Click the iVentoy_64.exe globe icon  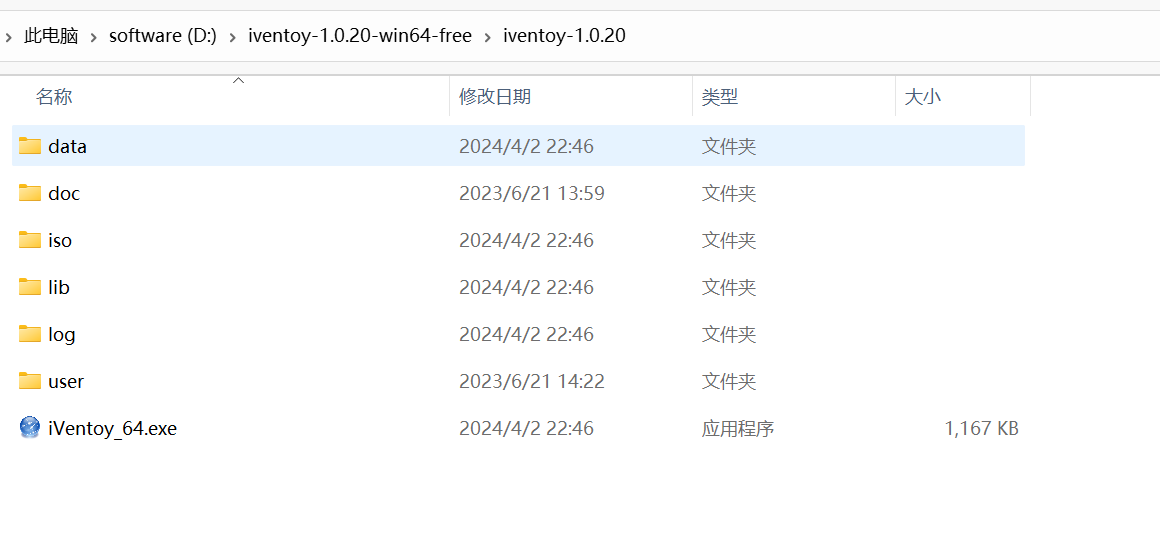coord(30,427)
